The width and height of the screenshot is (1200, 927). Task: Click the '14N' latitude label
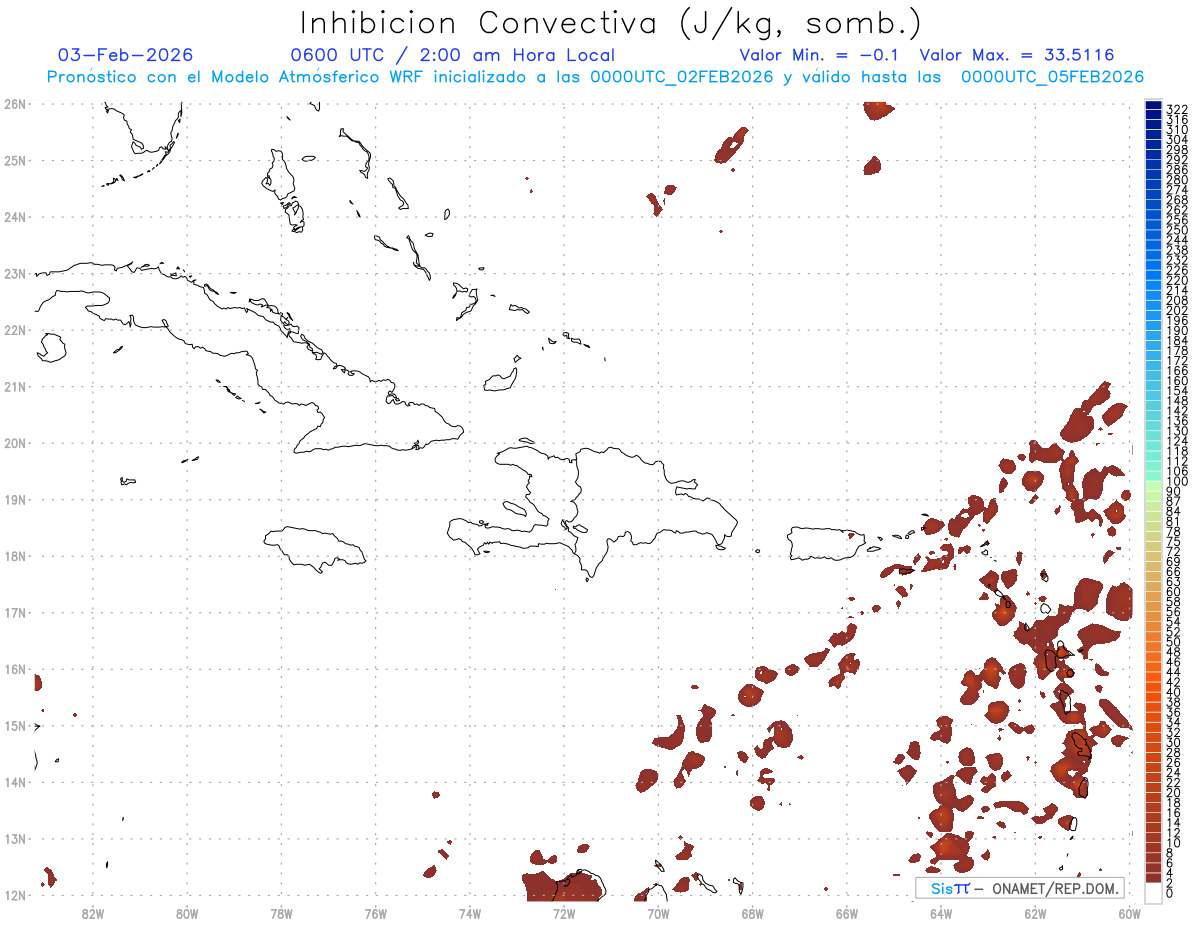pos(15,782)
